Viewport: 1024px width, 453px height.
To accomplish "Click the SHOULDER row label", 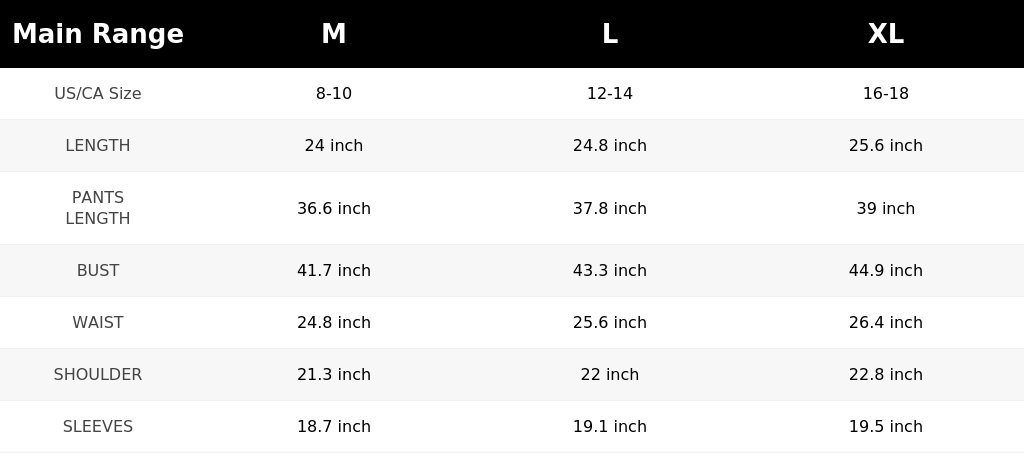I will [98, 375].
